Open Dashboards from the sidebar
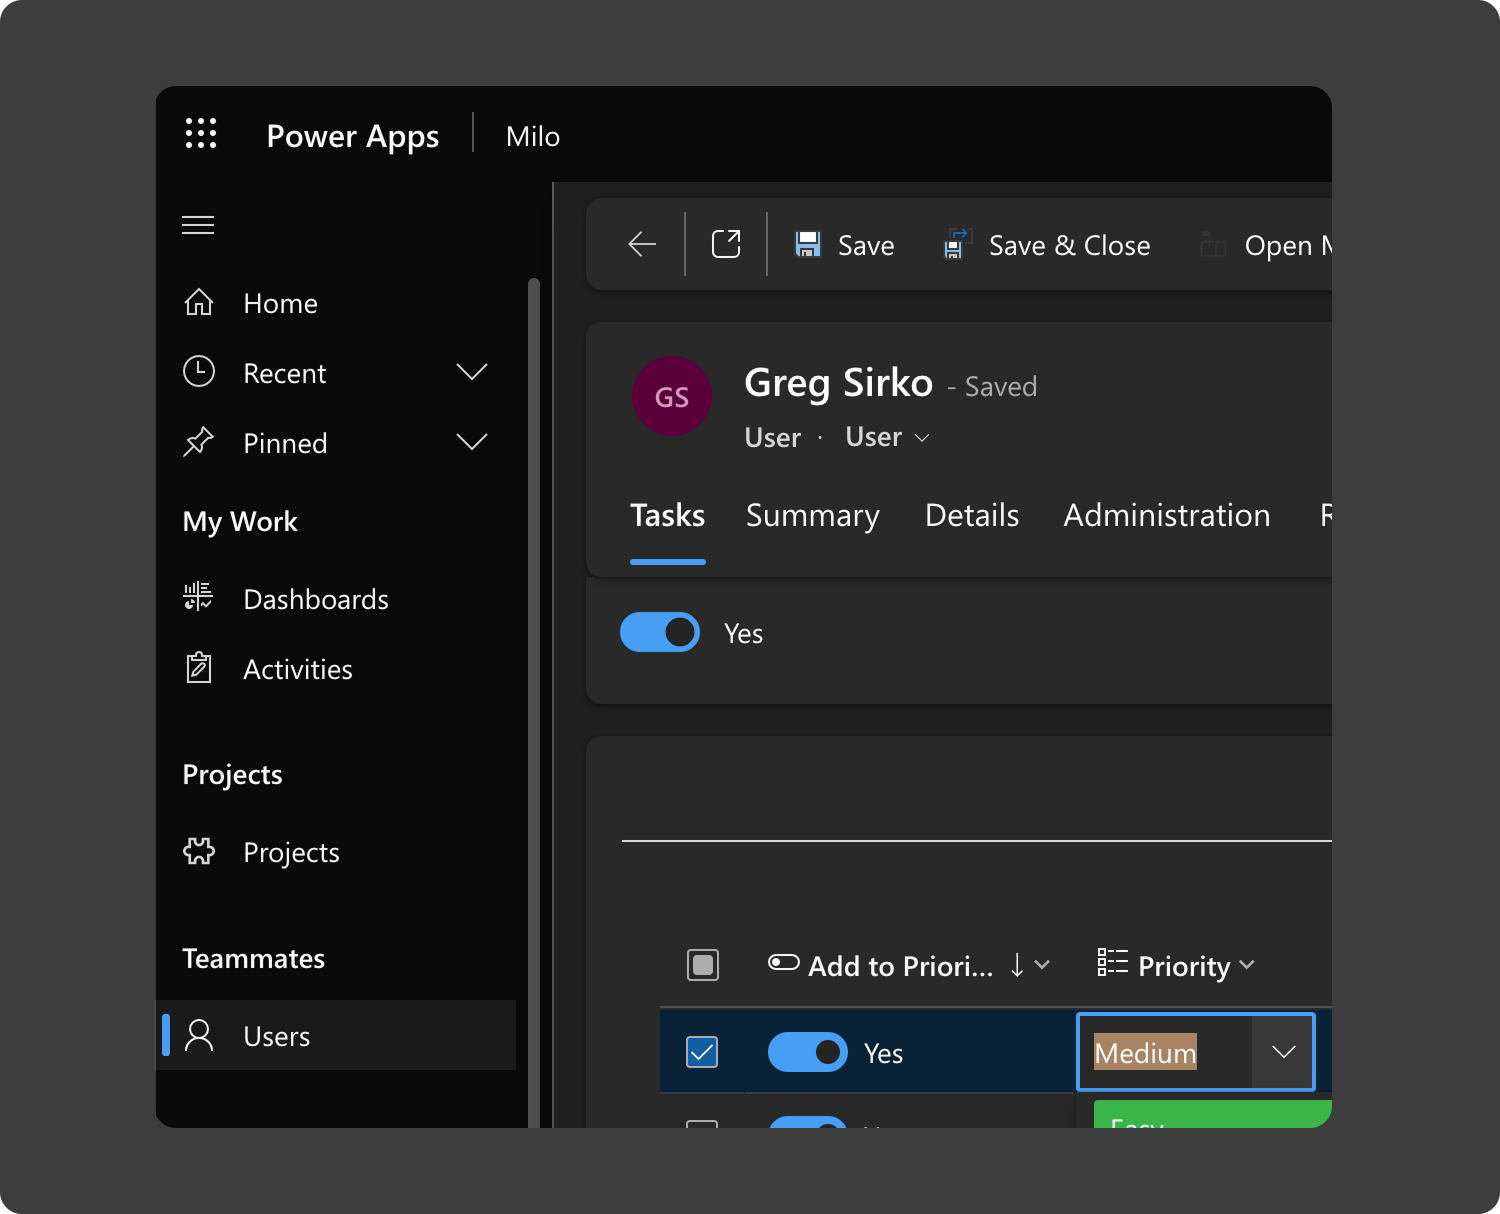Screen dimensions: 1500x1214 coord(315,599)
